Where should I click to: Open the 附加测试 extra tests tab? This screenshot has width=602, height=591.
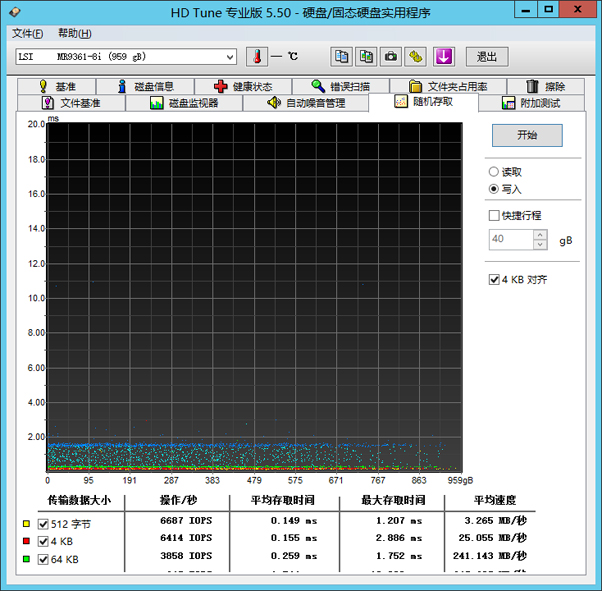[531, 103]
